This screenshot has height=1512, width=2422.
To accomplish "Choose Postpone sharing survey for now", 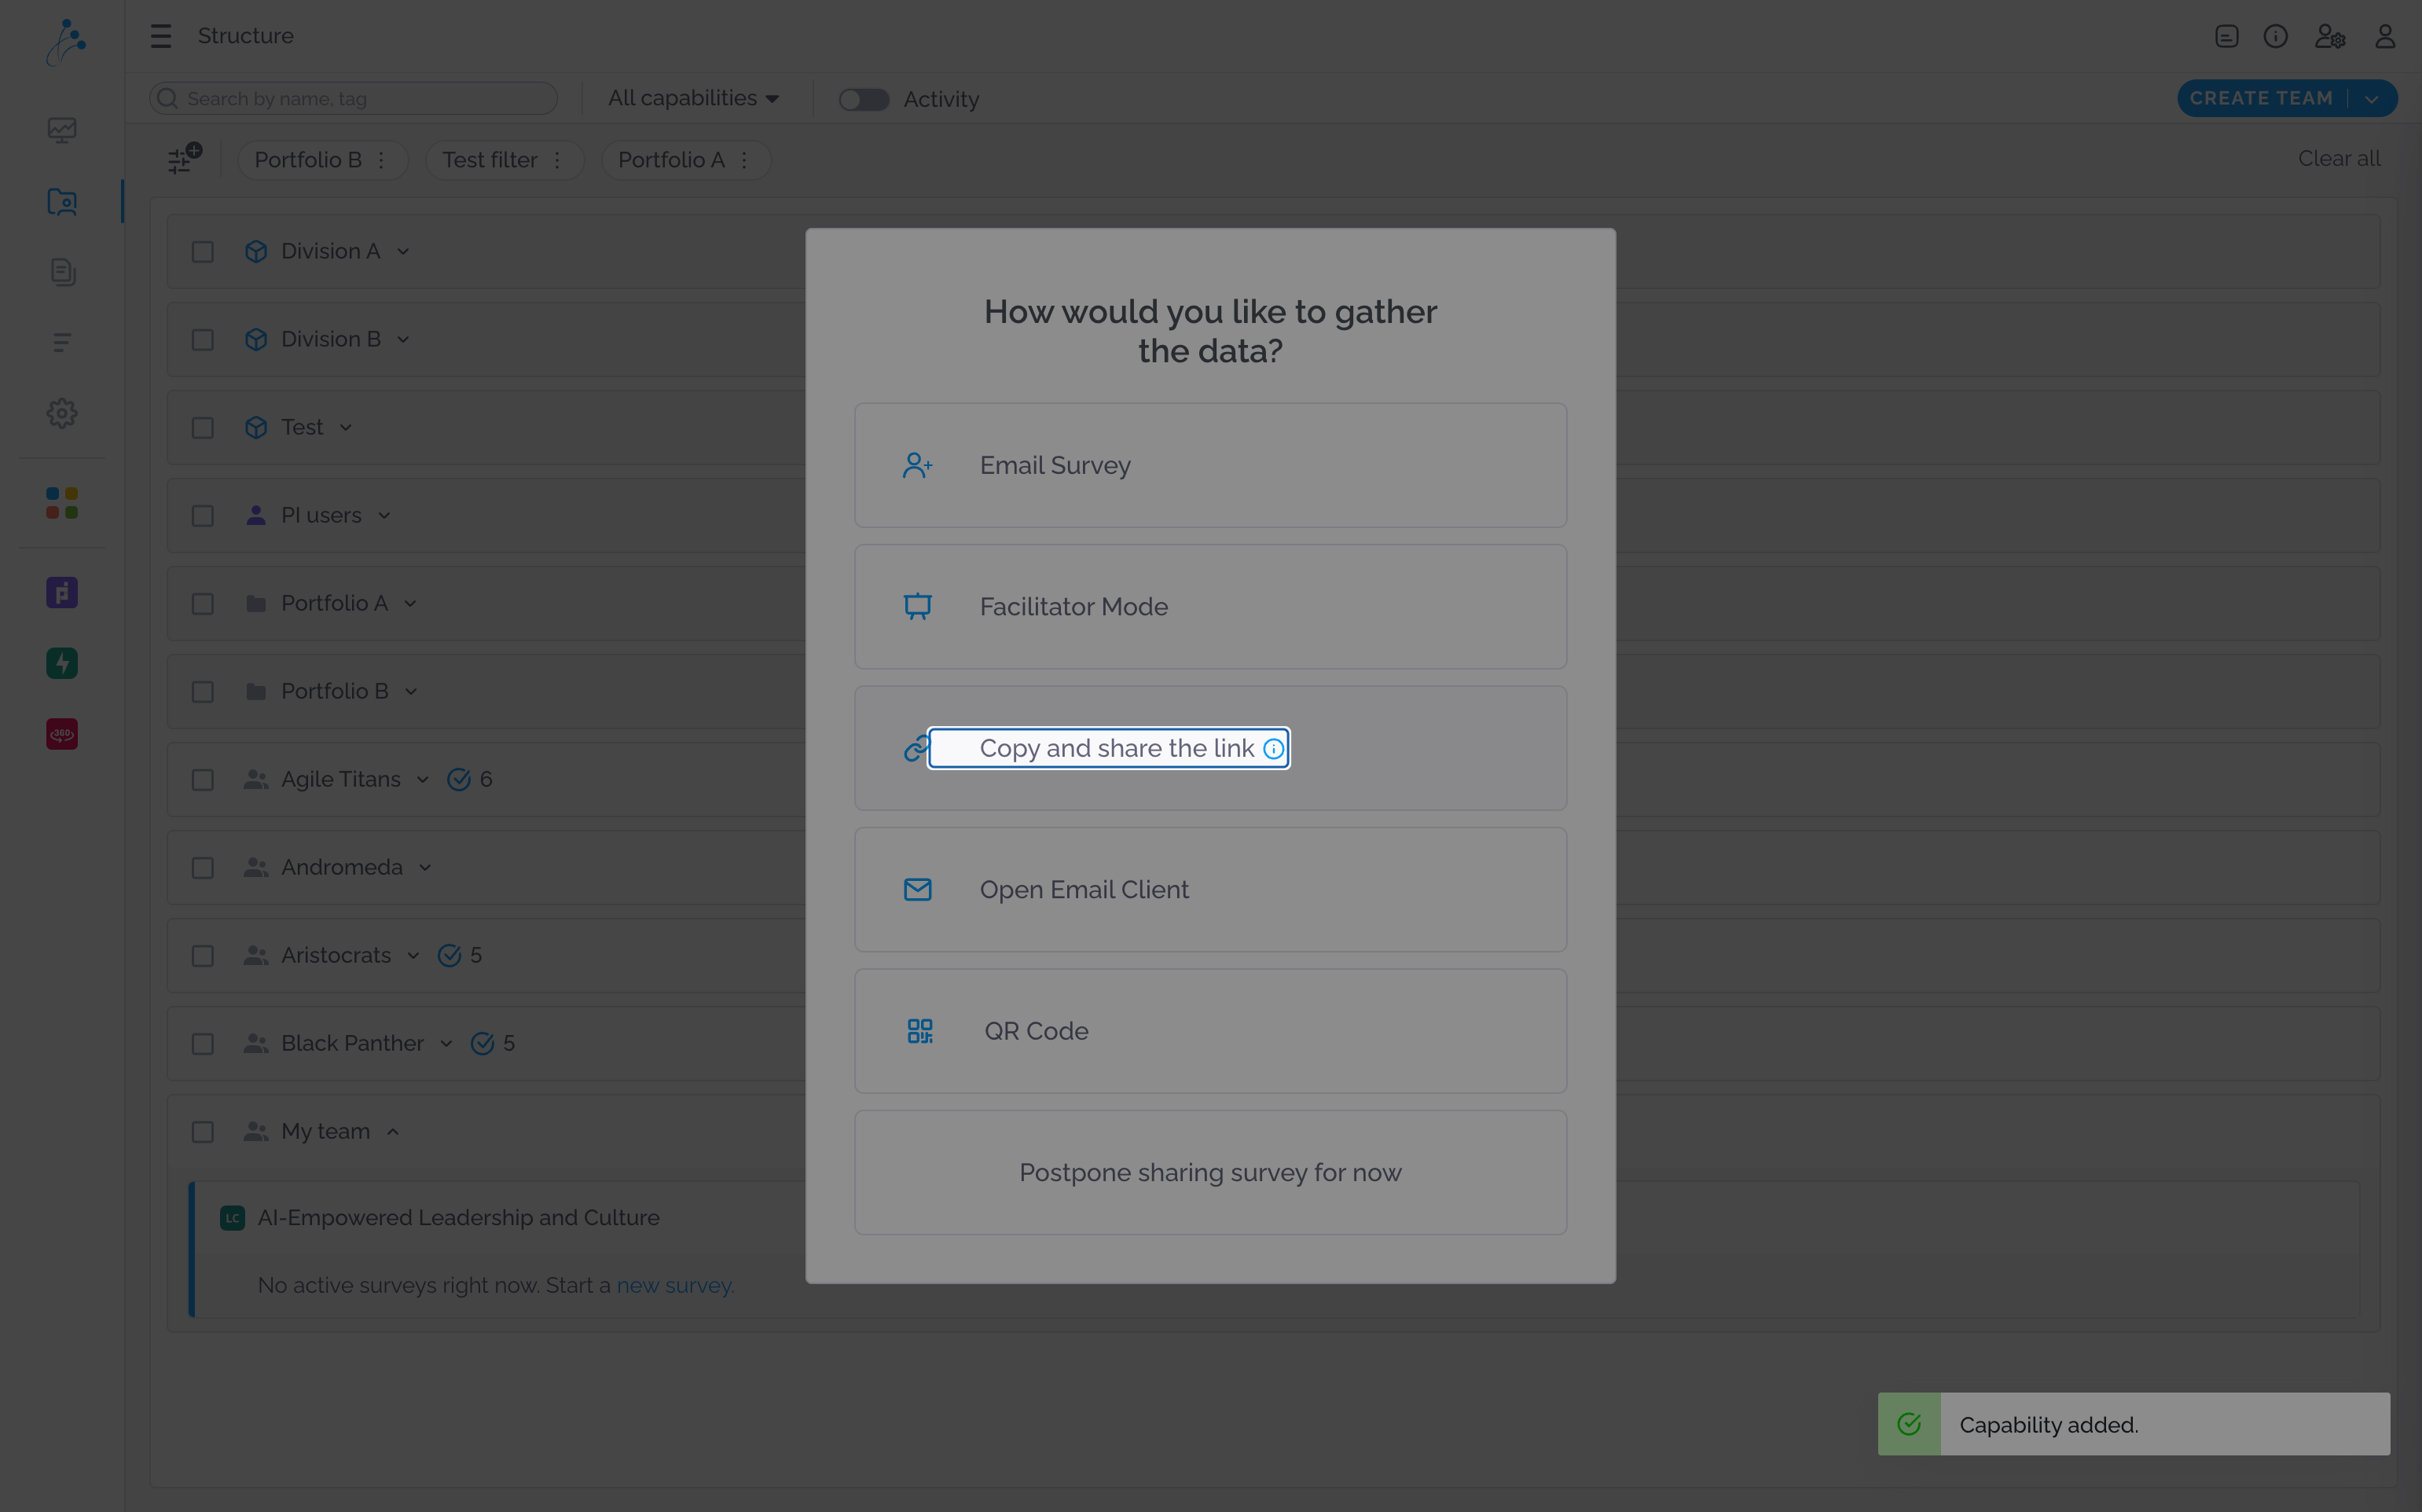I will (1210, 1172).
